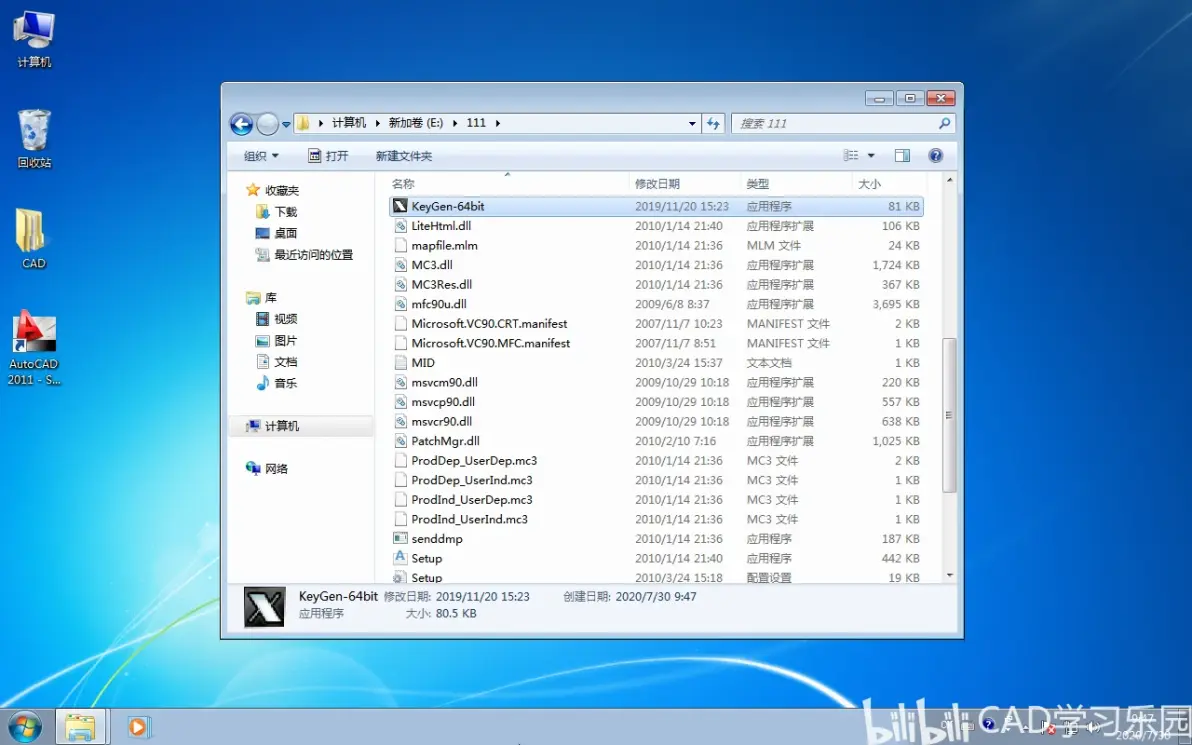Viewport: 1192px width, 745px height.
Task: Click the file list vertical scrollbar thumb
Action: point(949,415)
